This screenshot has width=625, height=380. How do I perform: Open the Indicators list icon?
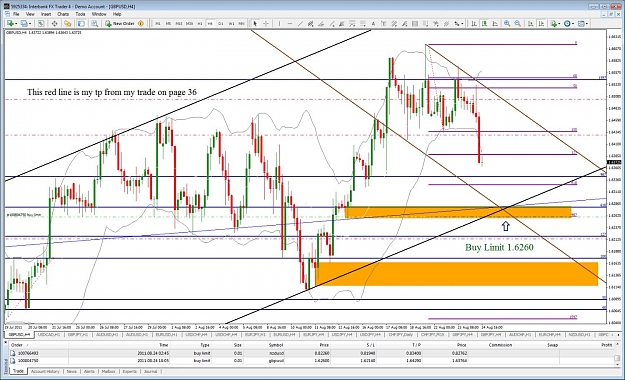(554, 24)
